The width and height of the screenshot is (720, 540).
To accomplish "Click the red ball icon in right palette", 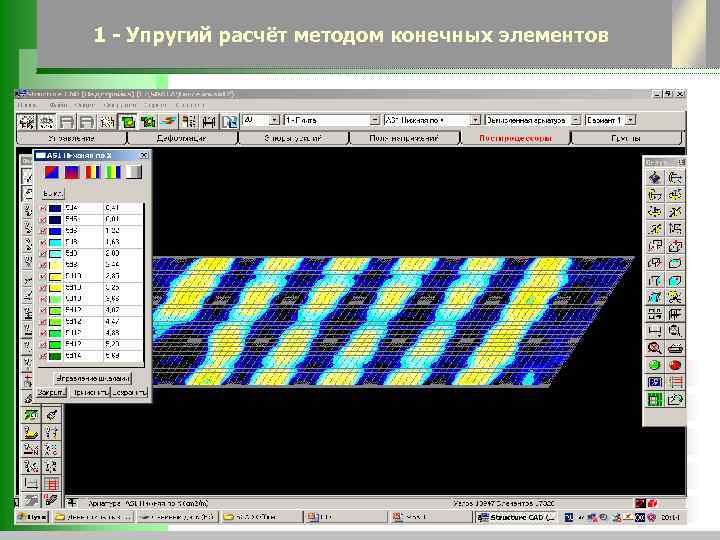I will [675, 365].
